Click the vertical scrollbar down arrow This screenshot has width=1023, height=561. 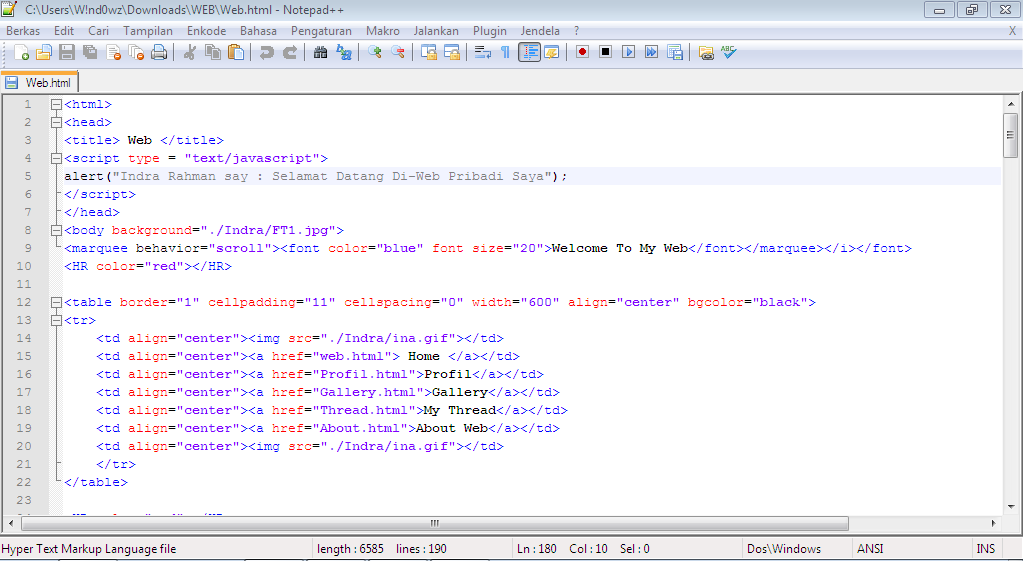point(1011,506)
